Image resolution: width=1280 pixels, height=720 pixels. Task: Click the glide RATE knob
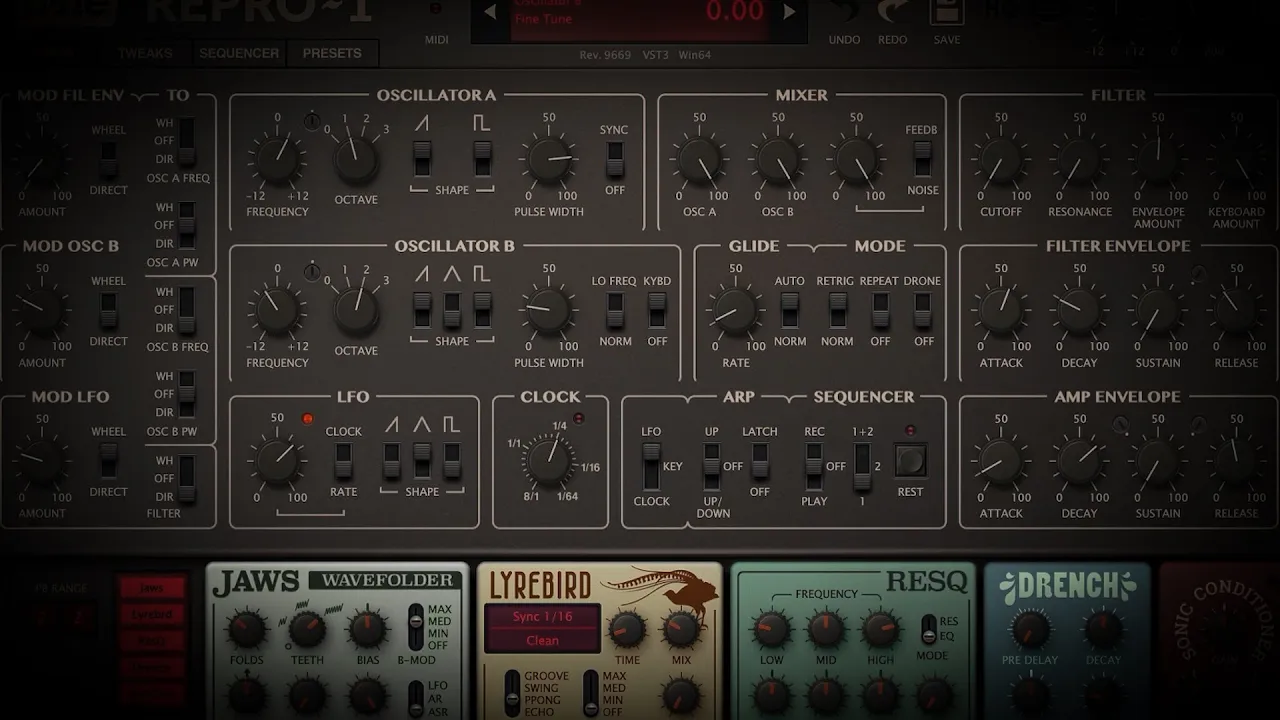click(735, 311)
